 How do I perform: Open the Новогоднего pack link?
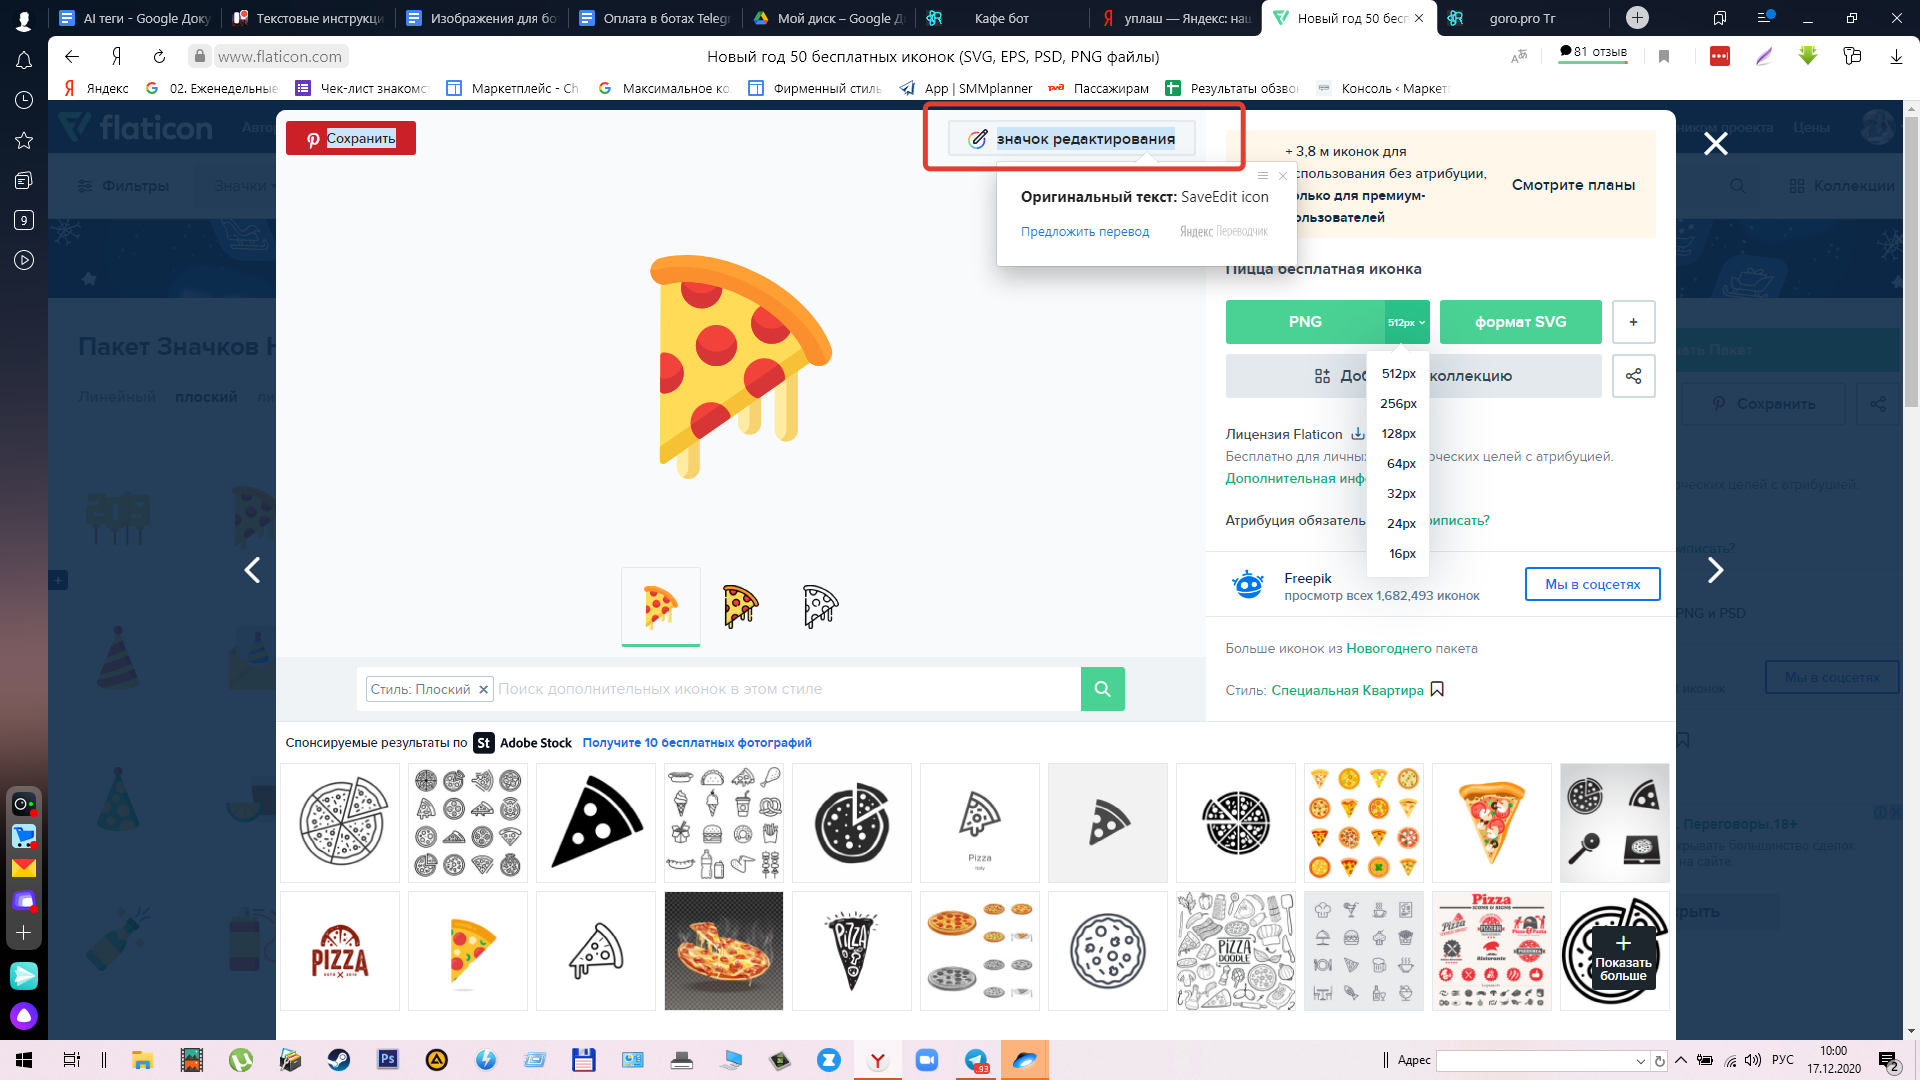pos(1389,648)
